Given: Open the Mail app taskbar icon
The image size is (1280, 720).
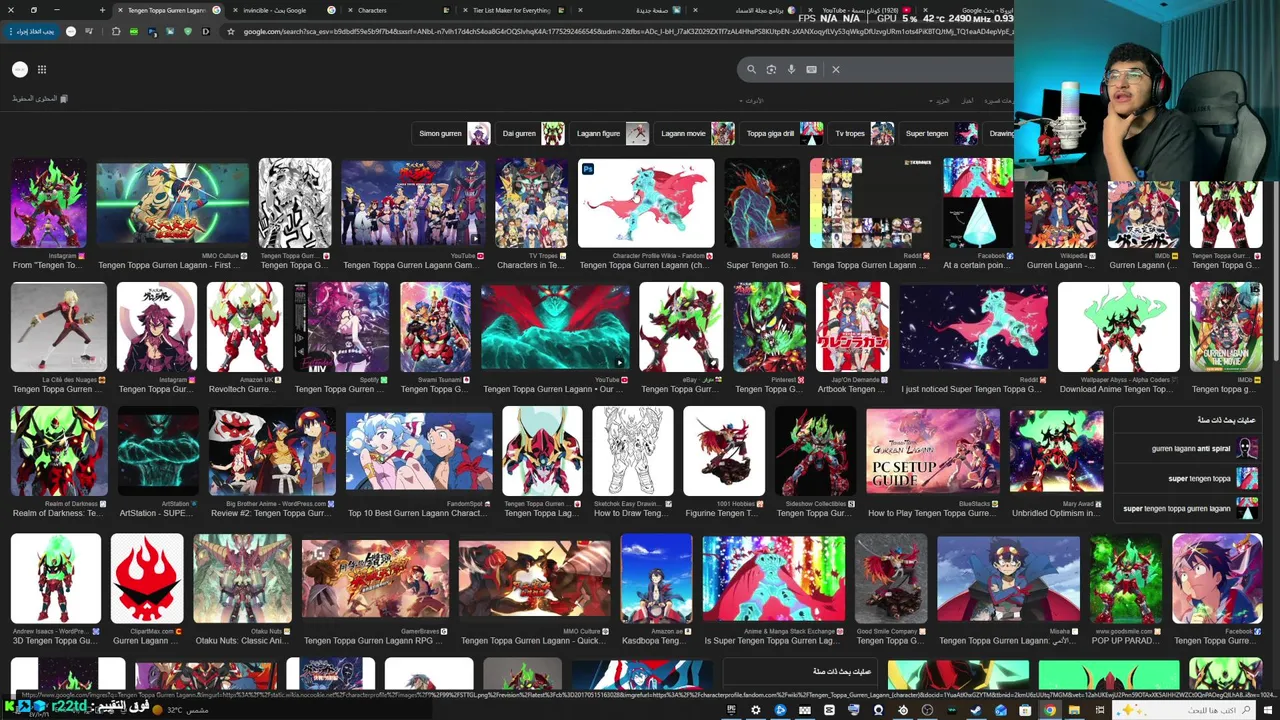Looking at the screenshot, I should tap(1000, 710).
